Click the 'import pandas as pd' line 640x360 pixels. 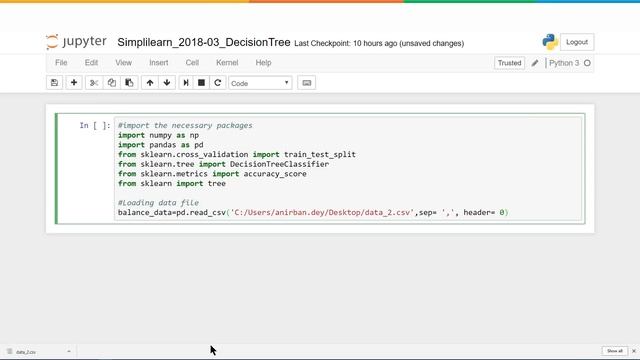coord(160,145)
